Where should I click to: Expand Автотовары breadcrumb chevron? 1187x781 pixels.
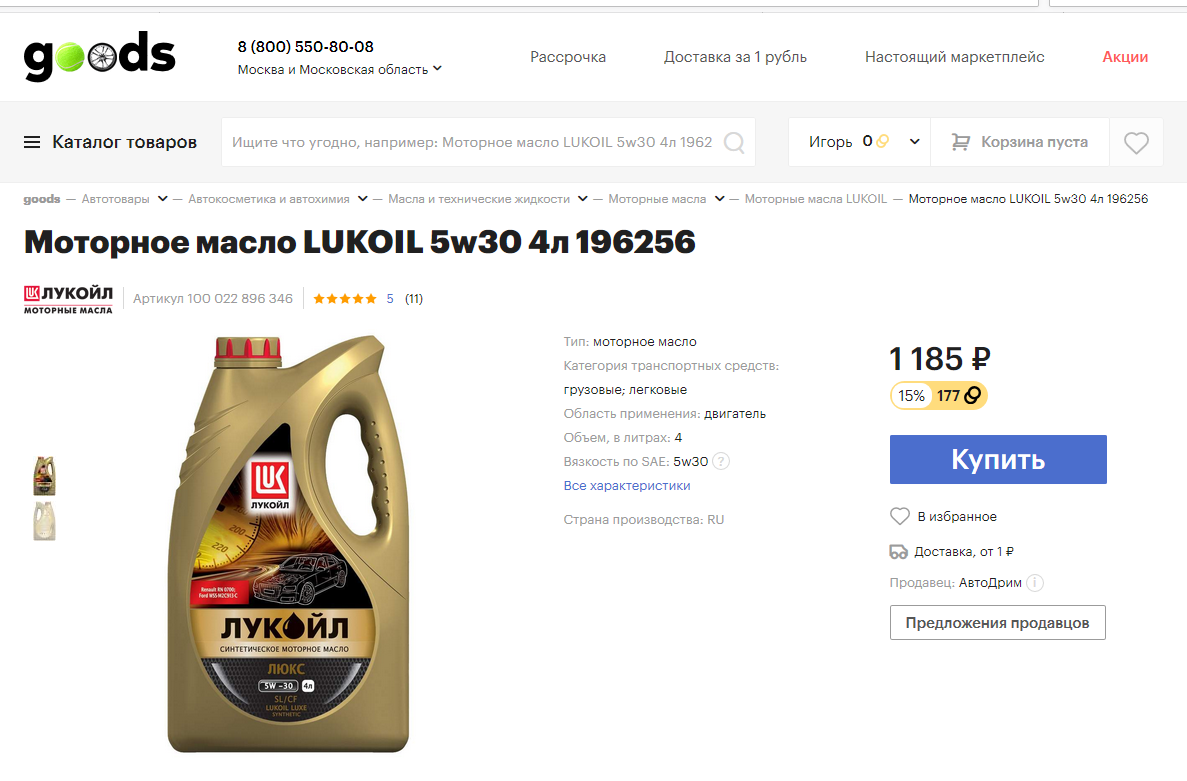pyautogui.click(x=162, y=199)
